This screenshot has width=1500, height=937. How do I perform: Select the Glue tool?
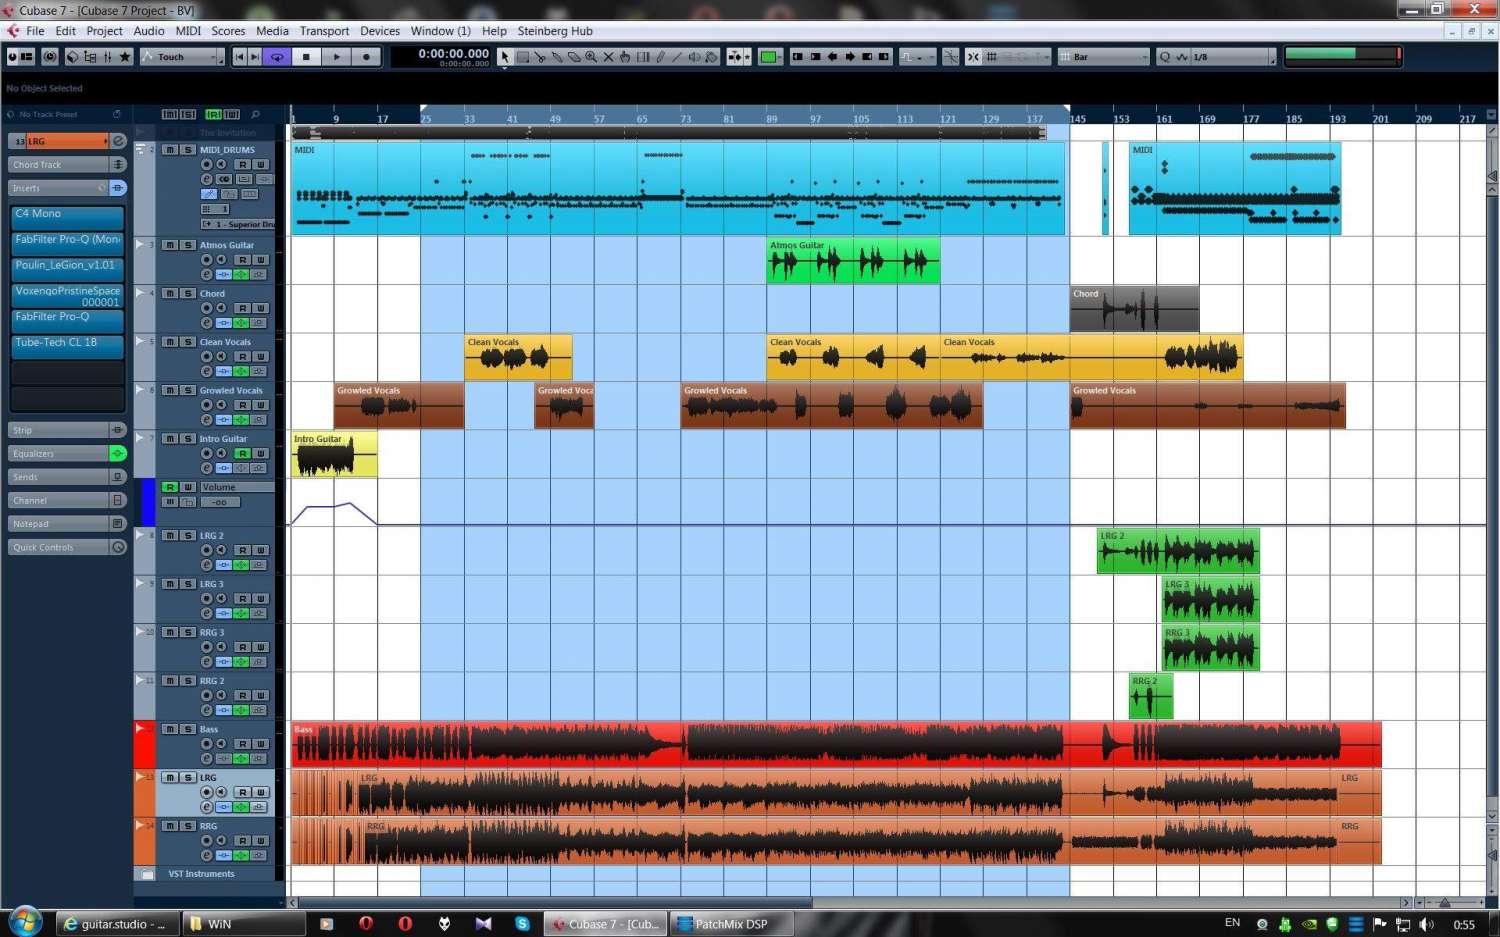(x=557, y=57)
